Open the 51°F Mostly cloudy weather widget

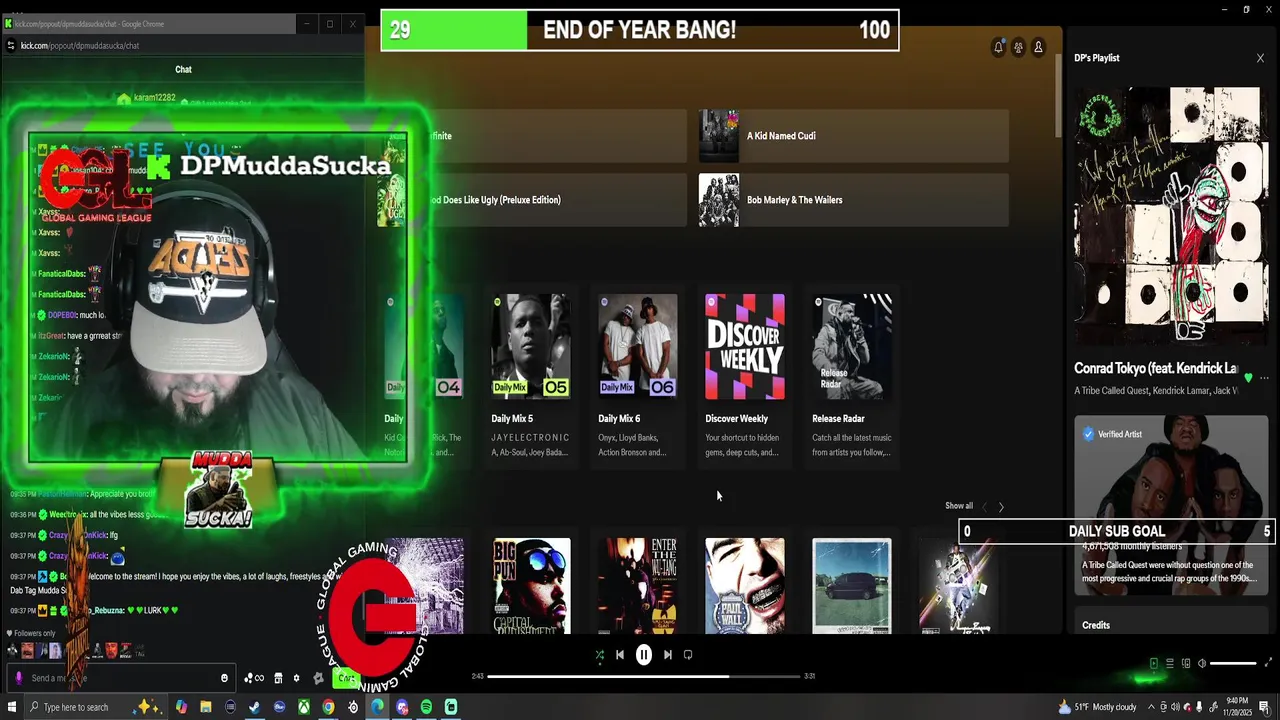click(1098, 707)
